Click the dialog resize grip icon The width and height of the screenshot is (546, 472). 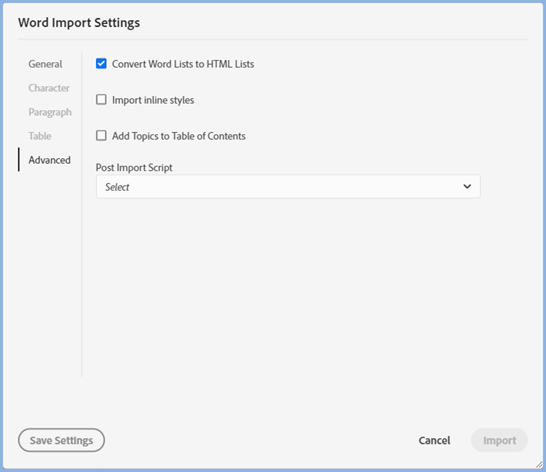[539, 464]
